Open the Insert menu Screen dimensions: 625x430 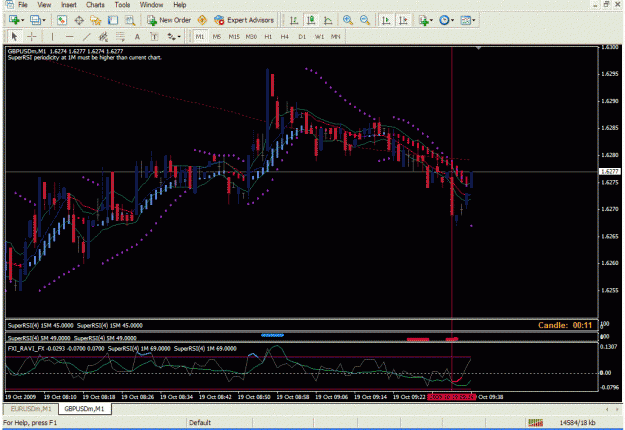(x=69, y=5)
